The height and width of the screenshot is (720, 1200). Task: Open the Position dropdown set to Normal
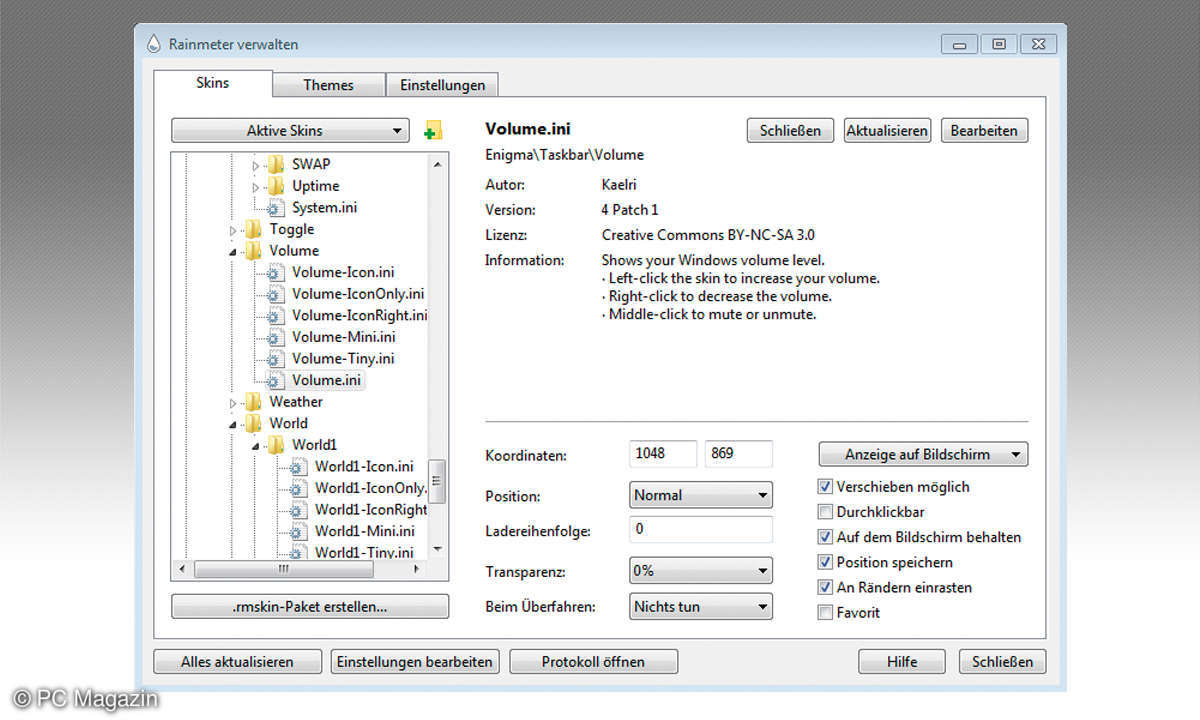(x=701, y=495)
